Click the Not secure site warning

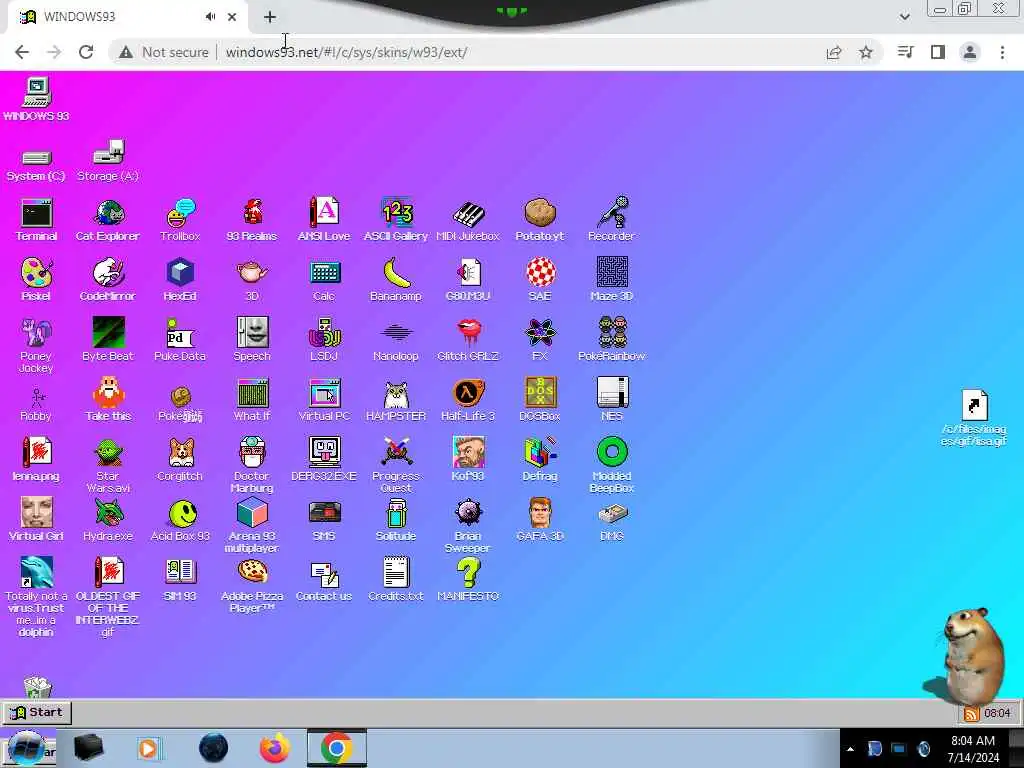click(163, 52)
